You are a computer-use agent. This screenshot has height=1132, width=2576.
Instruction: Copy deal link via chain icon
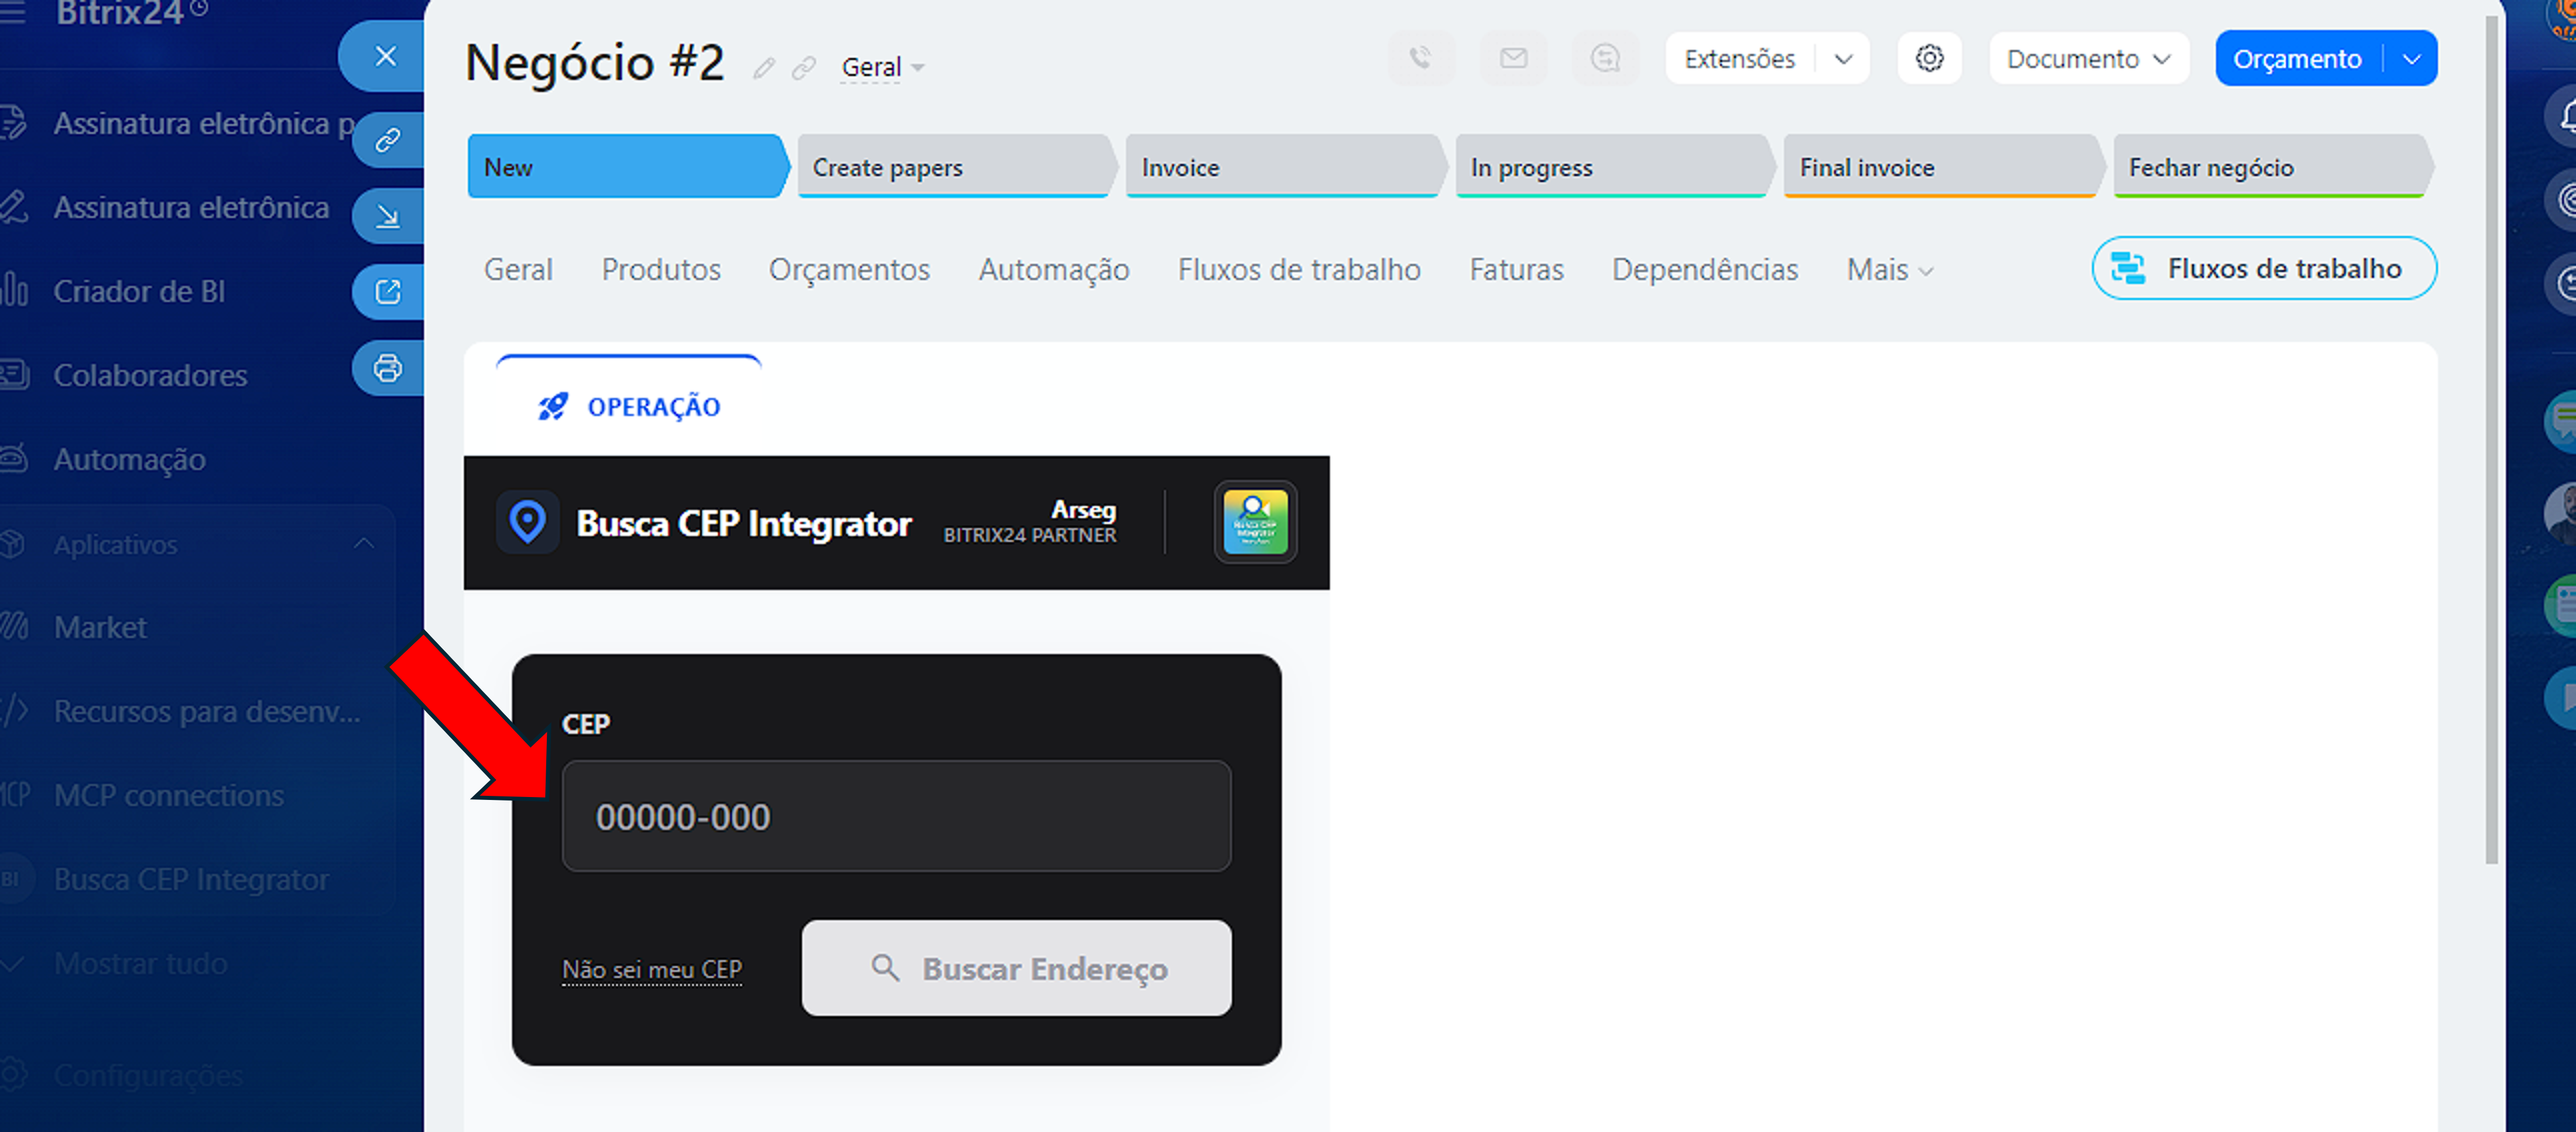pos(804,68)
